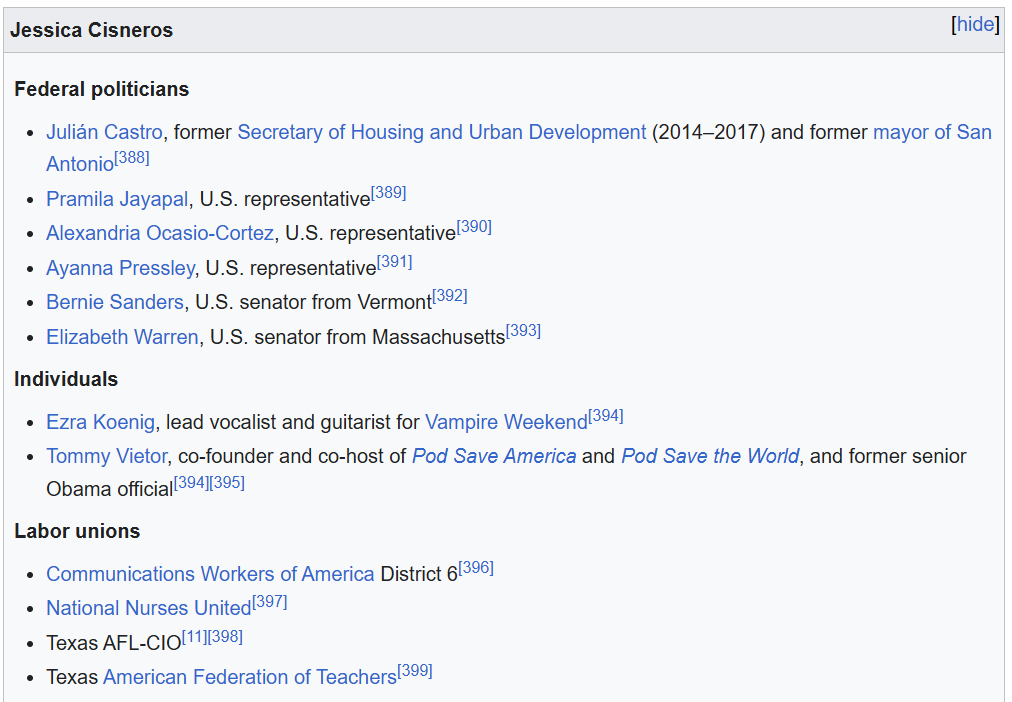This screenshot has width=1012, height=702.
Task: Open citation reference 398
Action: click(225, 637)
